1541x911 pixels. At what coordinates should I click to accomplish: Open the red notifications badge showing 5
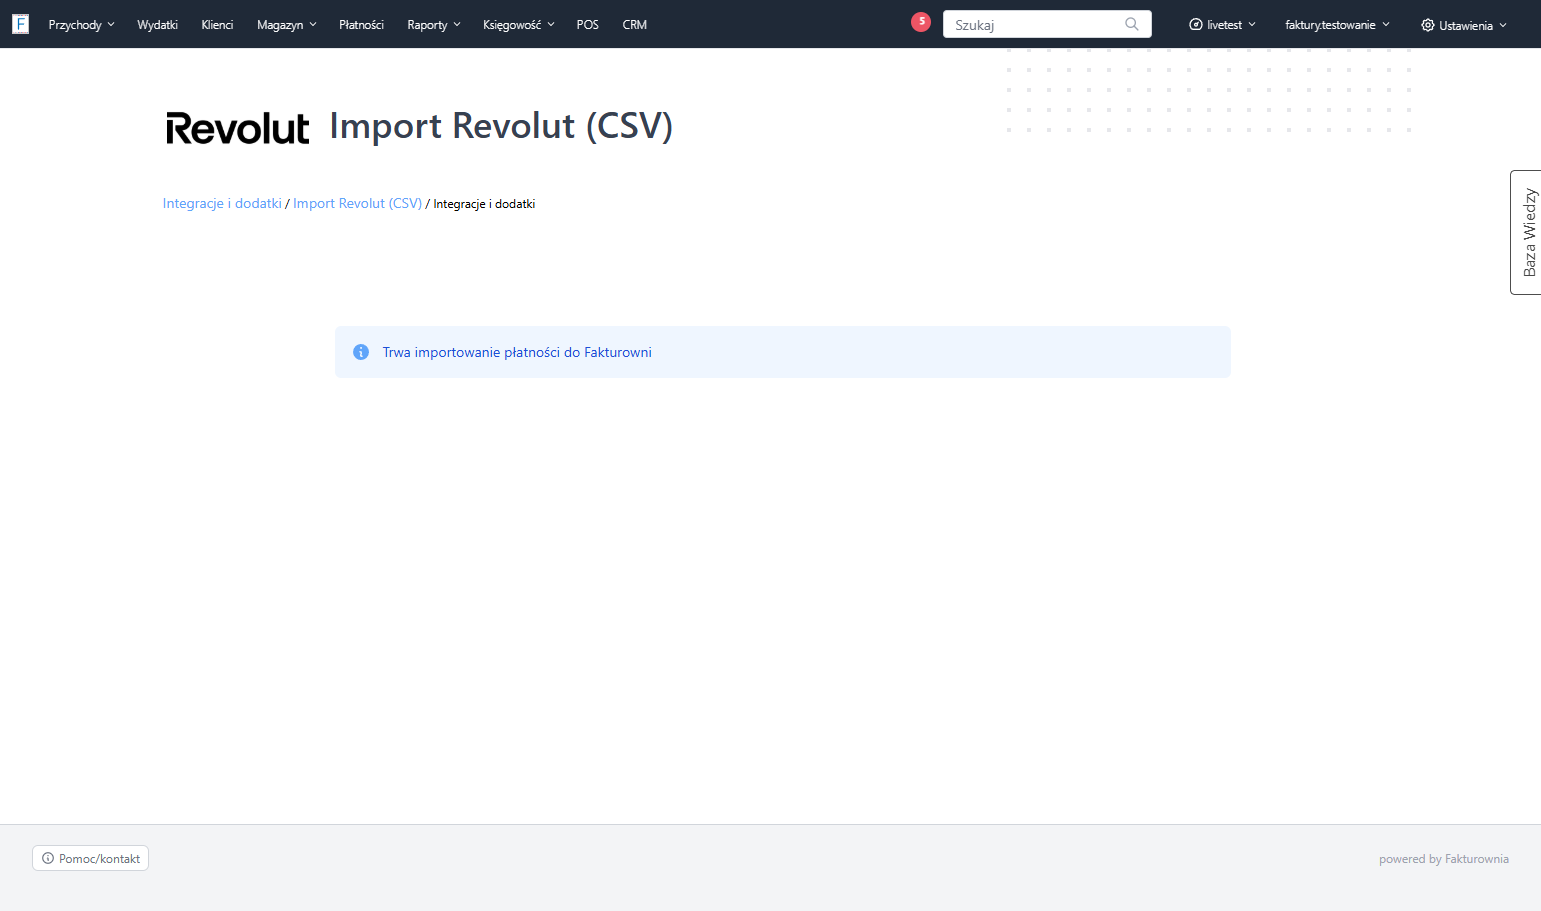tap(921, 21)
